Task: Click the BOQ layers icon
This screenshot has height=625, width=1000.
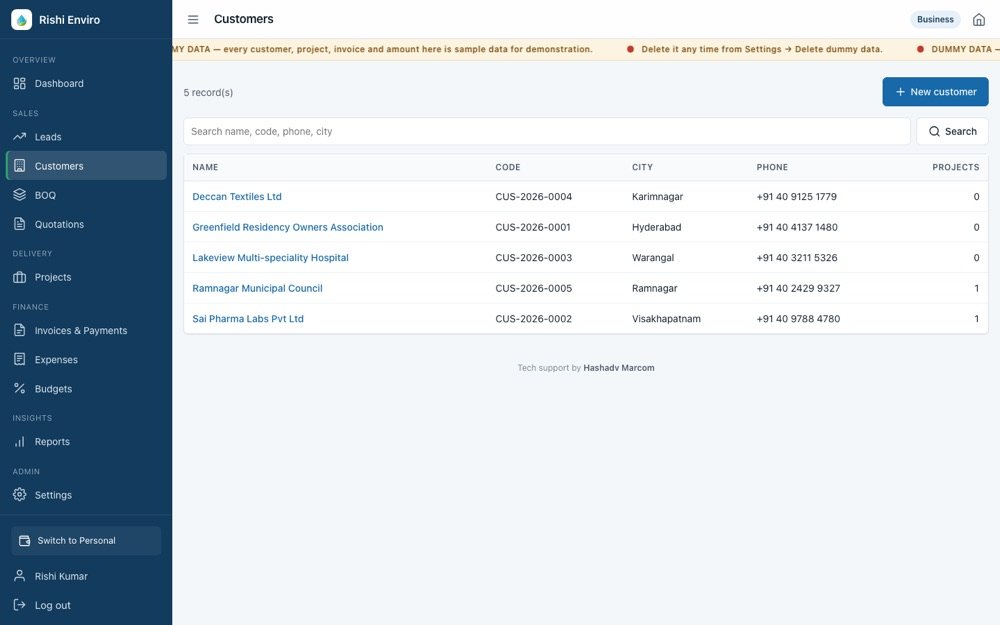Action: 20,195
